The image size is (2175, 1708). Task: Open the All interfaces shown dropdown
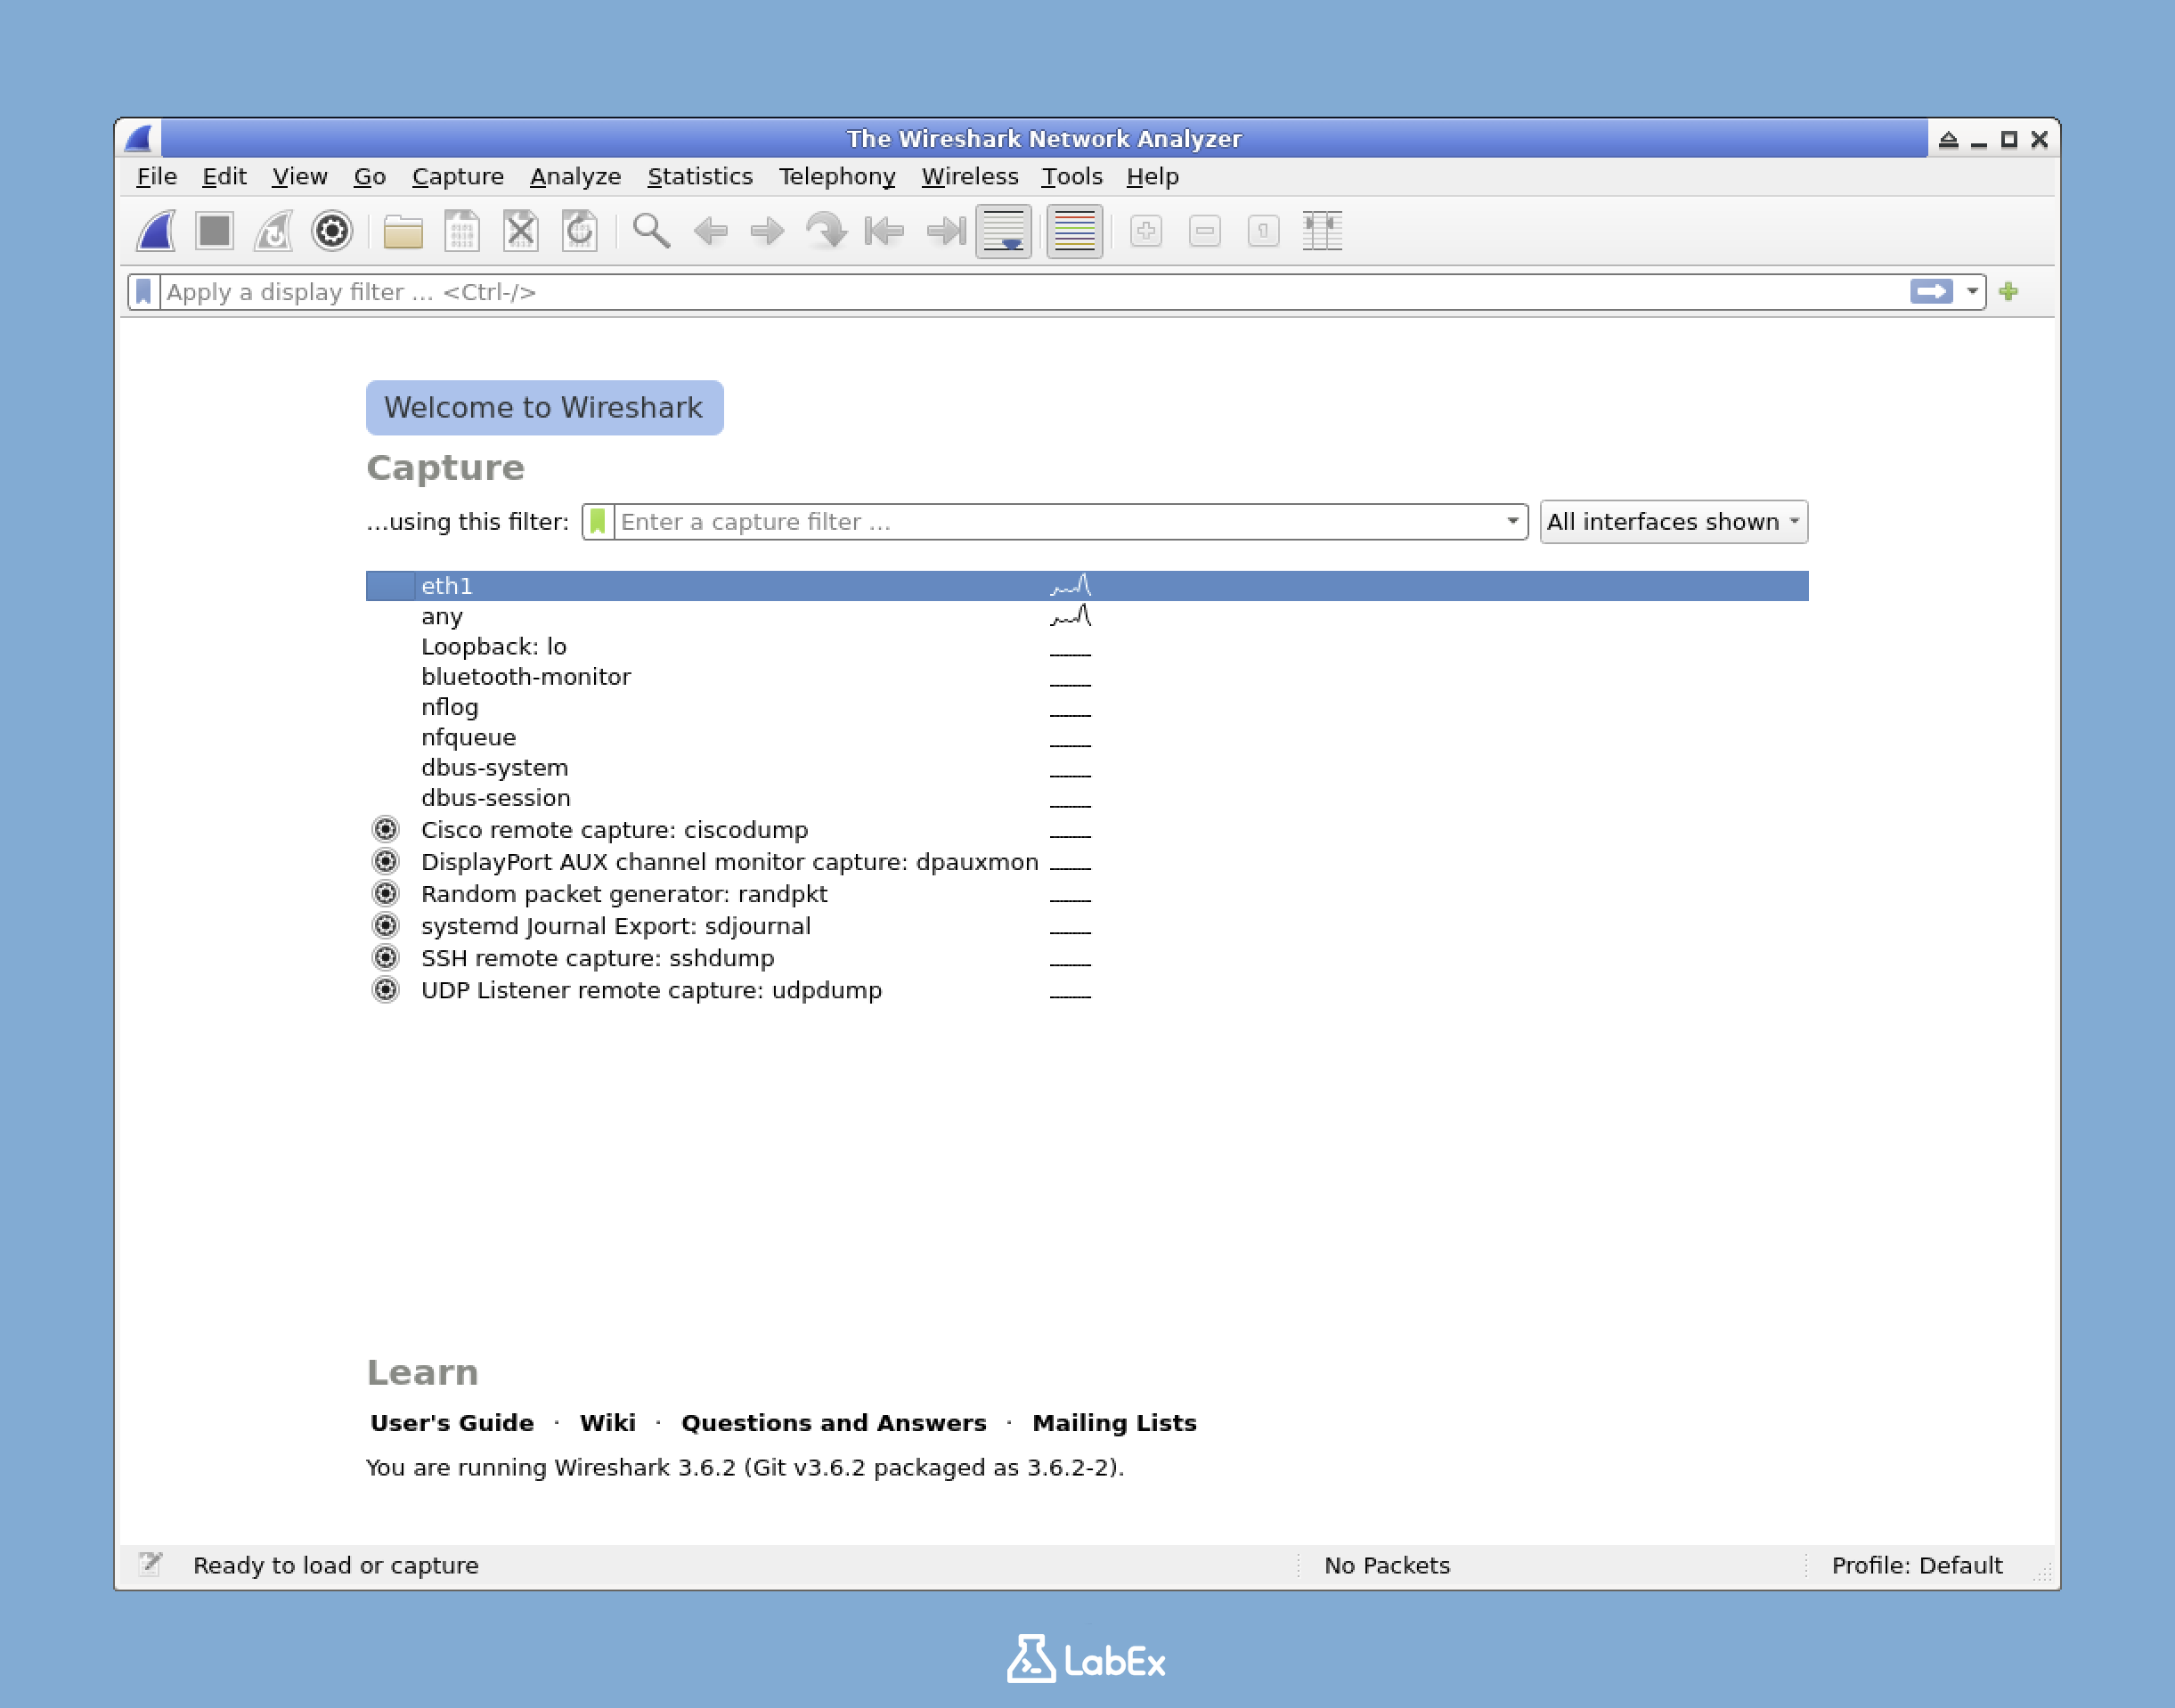(x=1673, y=521)
